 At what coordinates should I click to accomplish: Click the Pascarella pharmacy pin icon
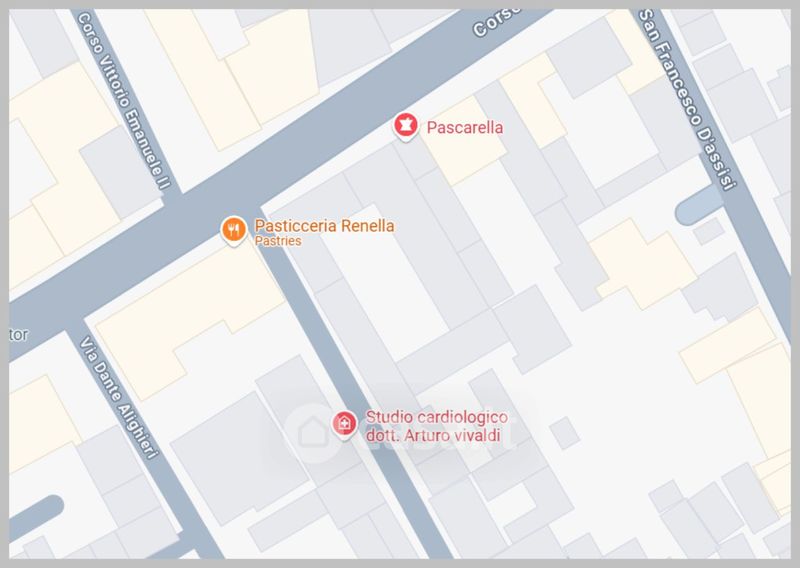point(406,126)
